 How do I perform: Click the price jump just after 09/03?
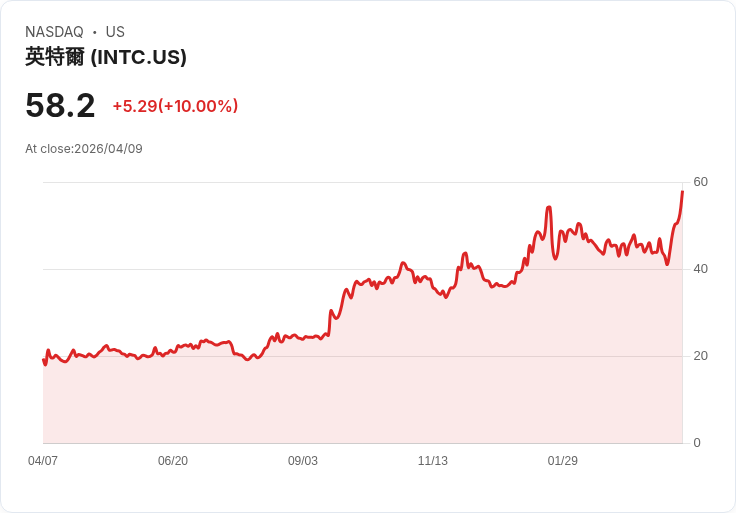(331, 312)
